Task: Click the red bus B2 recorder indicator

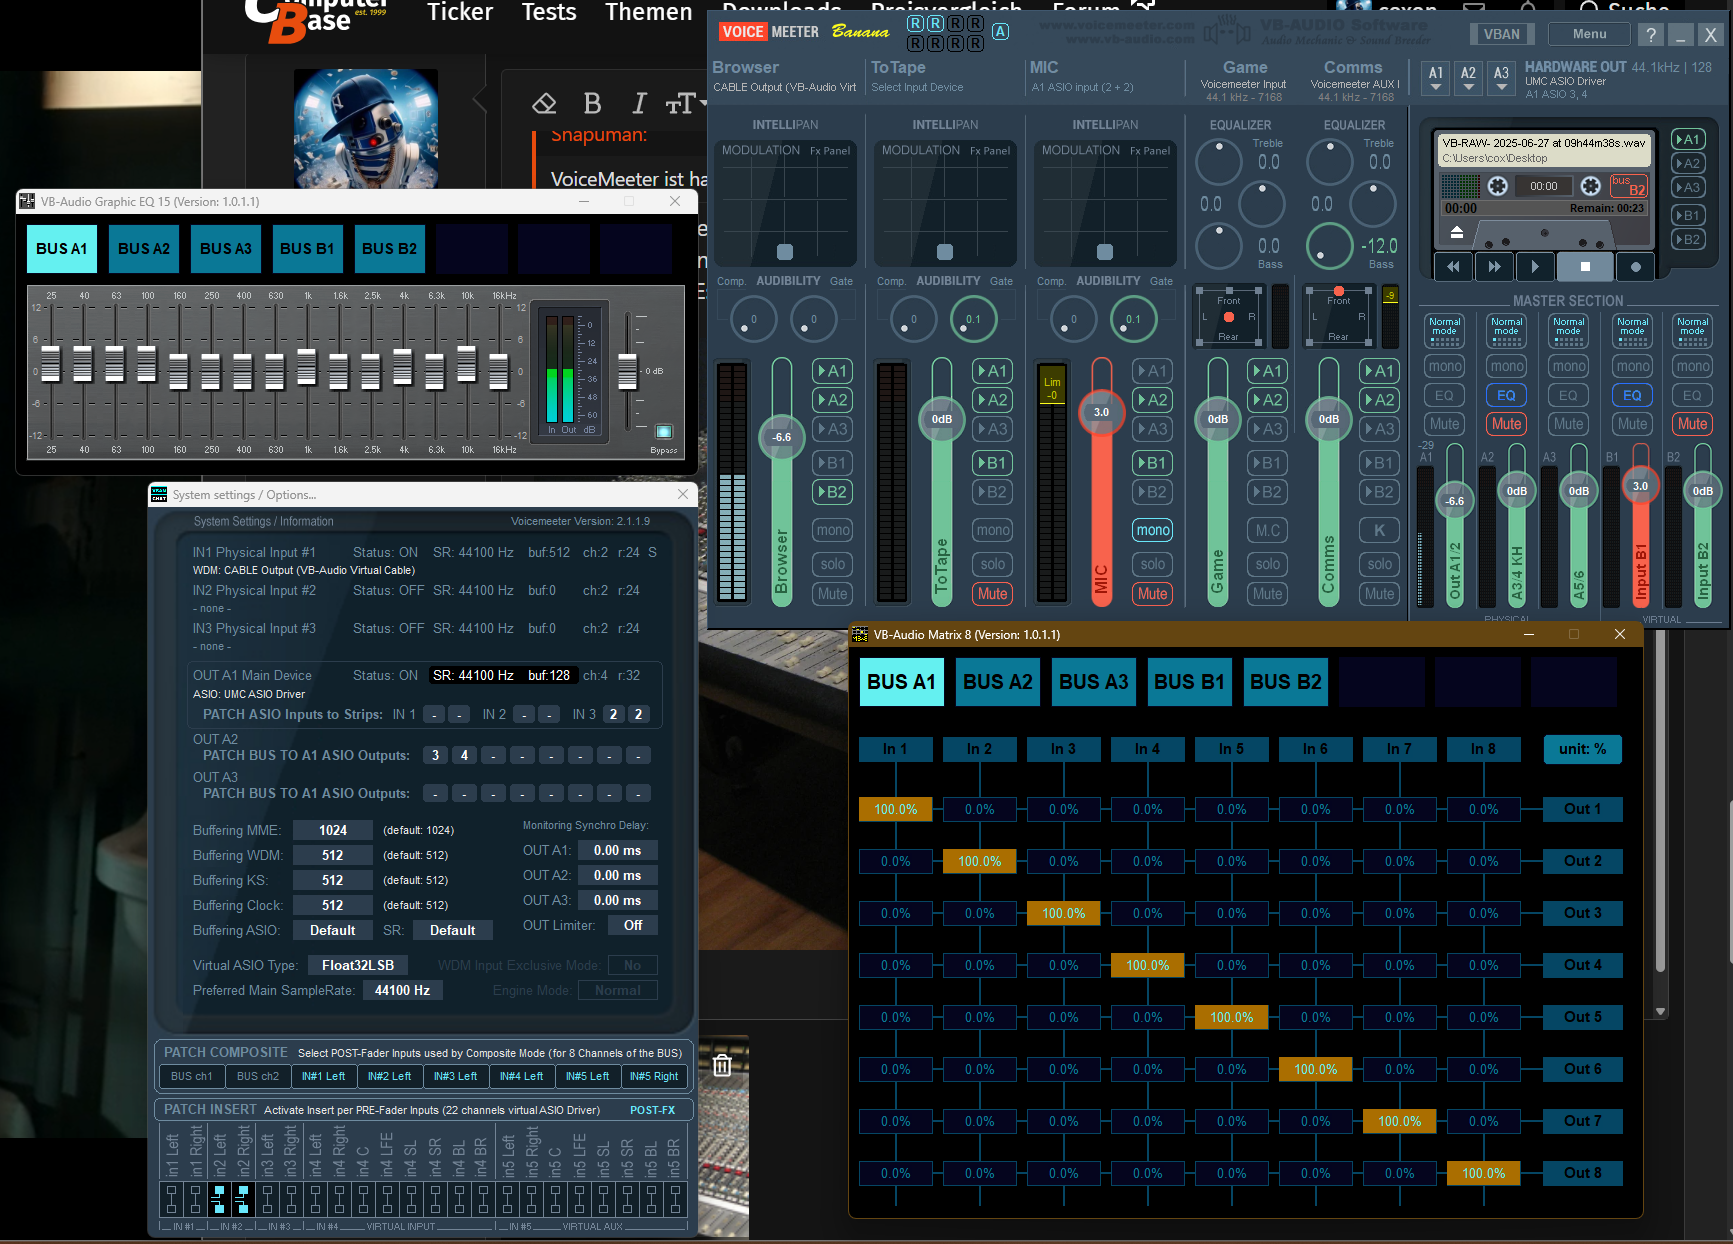Action: click(1629, 186)
